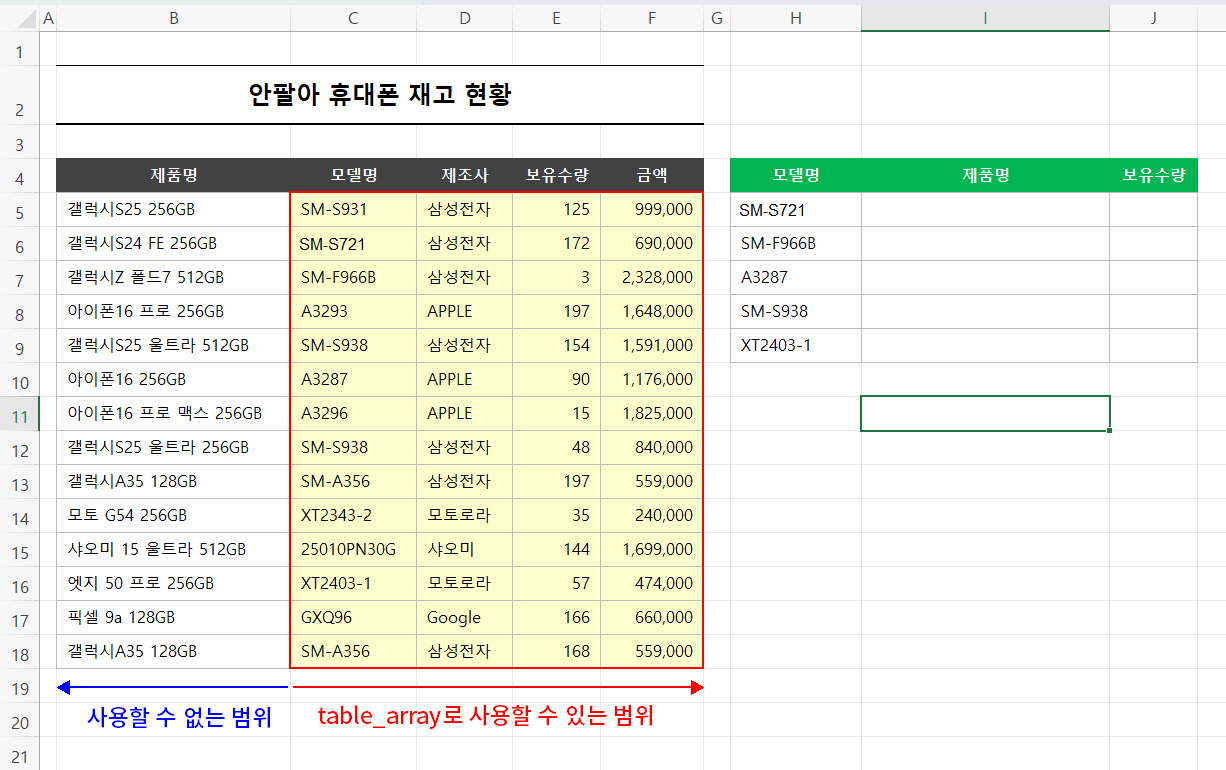The height and width of the screenshot is (770, 1226).
Task: Select quantity cell 144
Action: (x=557, y=550)
